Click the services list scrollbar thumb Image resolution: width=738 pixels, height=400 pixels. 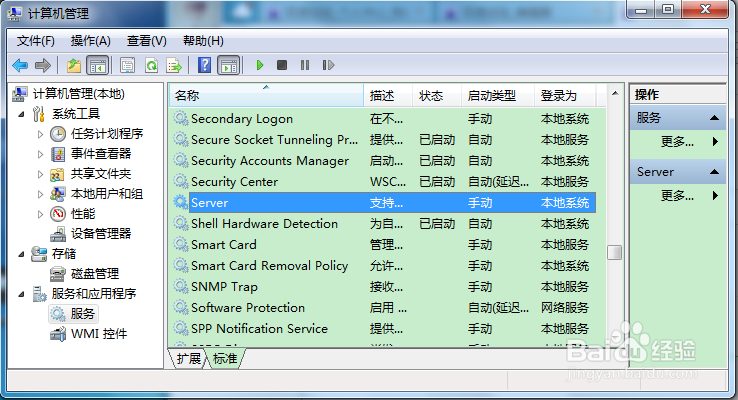tap(615, 252)
